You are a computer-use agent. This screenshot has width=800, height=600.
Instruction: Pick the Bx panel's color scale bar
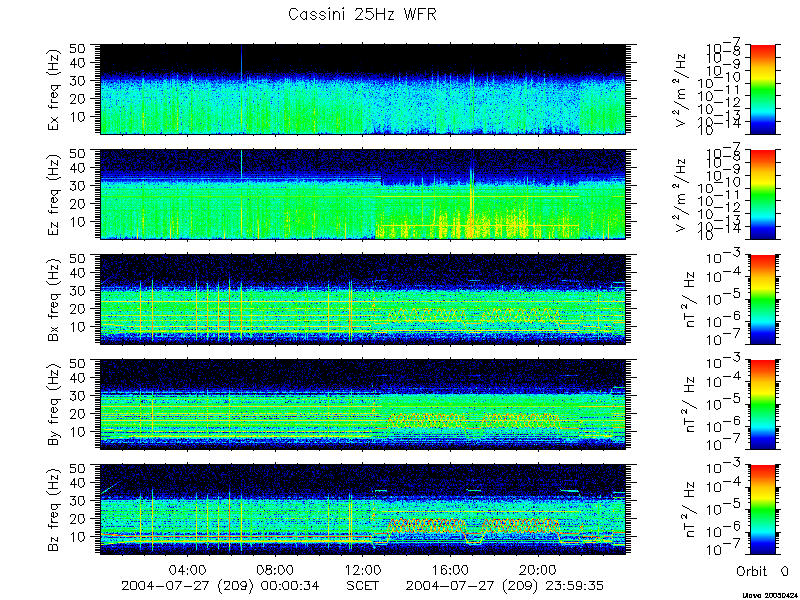coord(762,299)
